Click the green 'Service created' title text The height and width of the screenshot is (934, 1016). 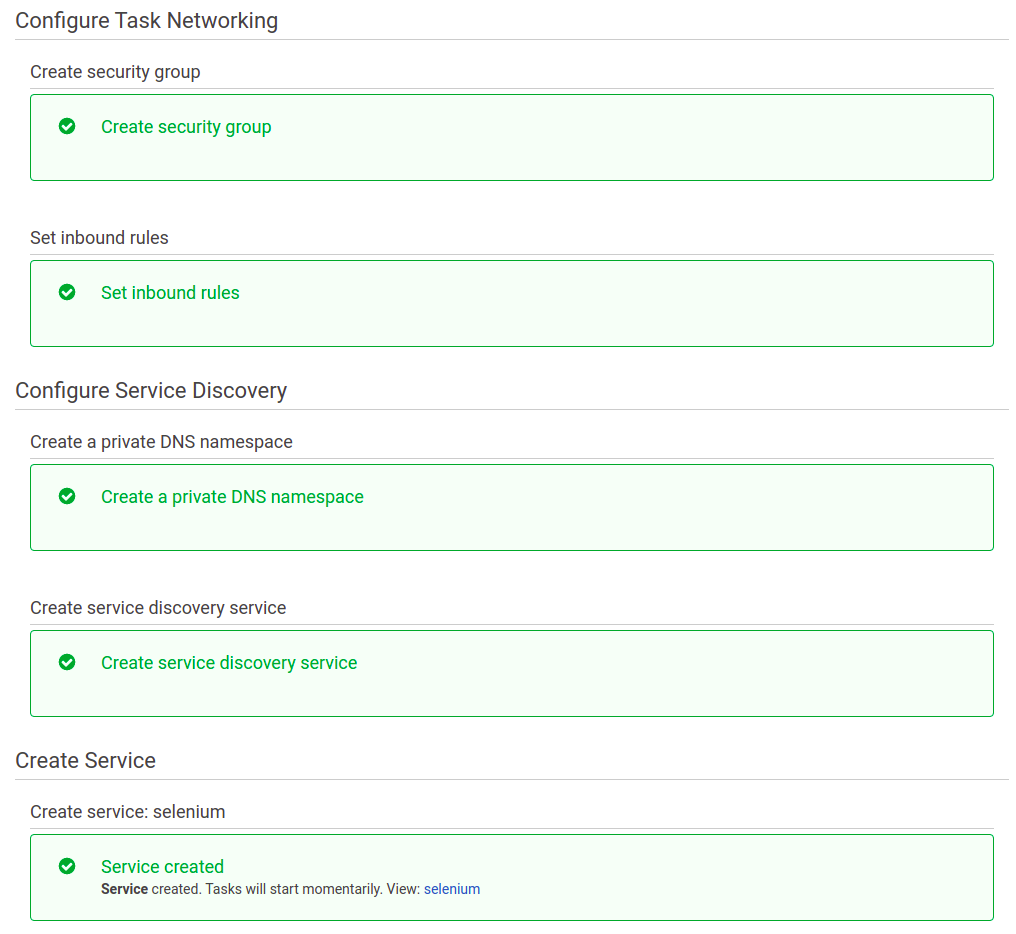(x=162, y=867)
